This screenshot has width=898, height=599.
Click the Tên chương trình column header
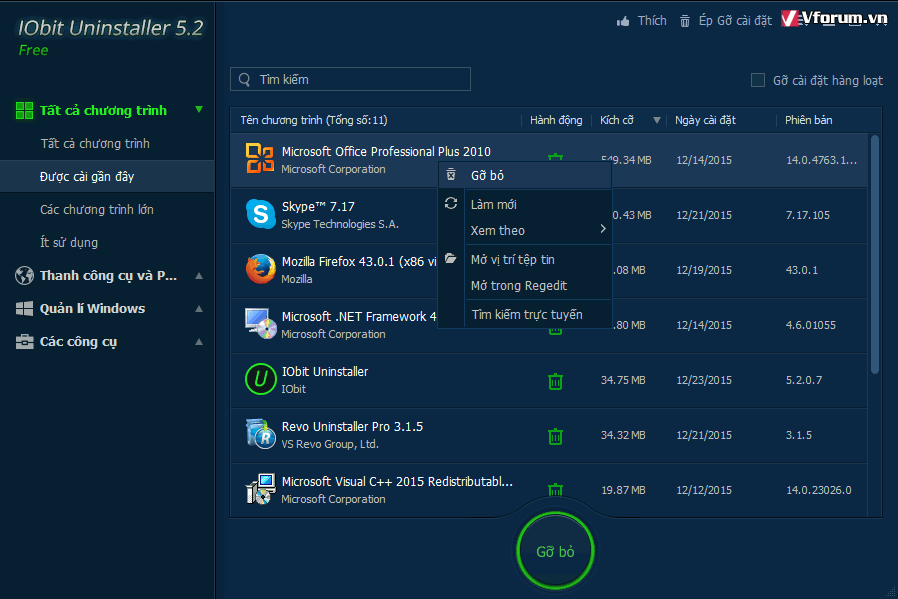[x=314, y=120]
